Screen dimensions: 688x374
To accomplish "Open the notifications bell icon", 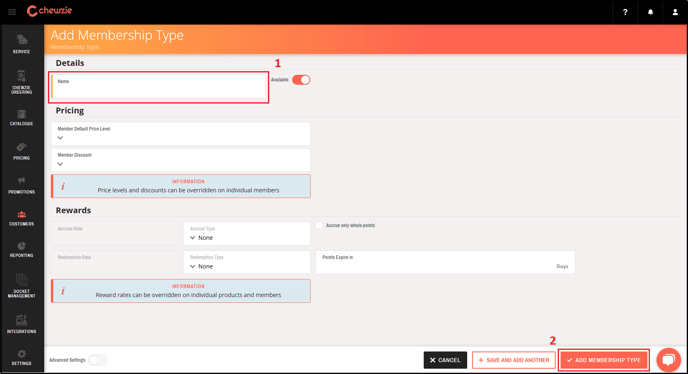I will (x=650, y=12).
